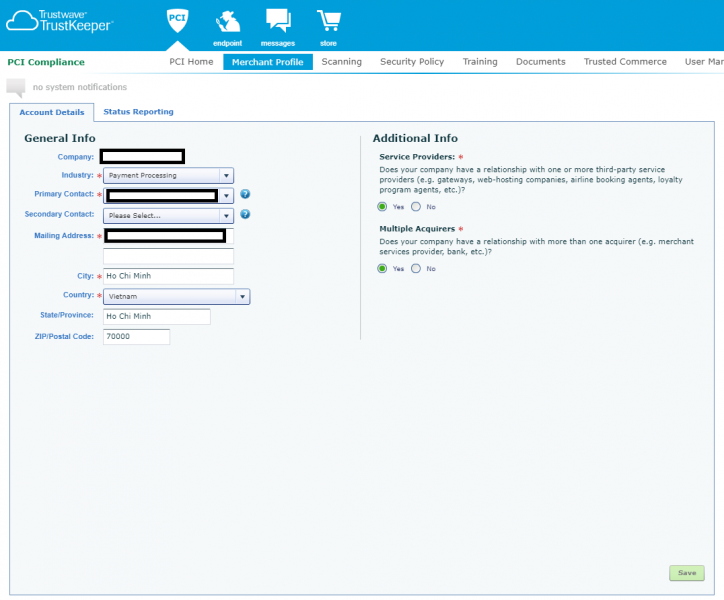Open the Industry dropdown
Viewport: 724px width, 600px height.
click(x=168, y=175)
